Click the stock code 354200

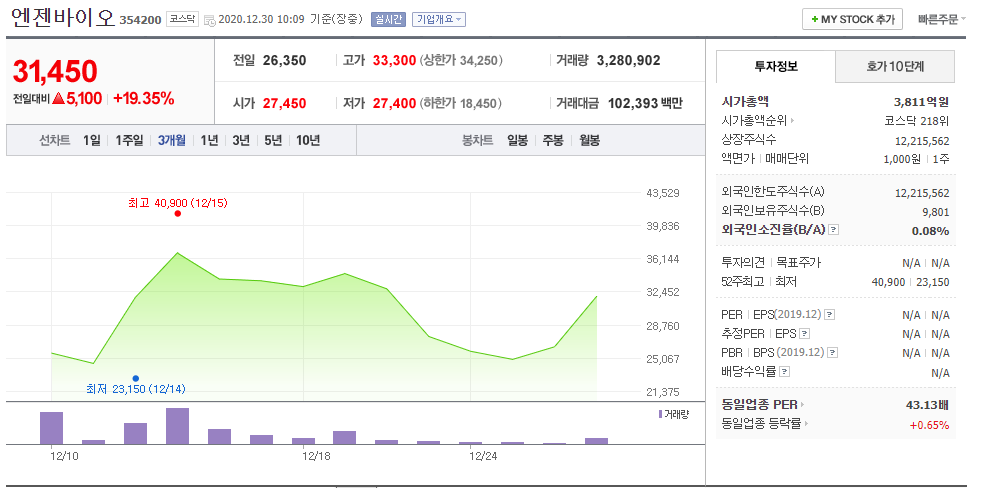141,20
